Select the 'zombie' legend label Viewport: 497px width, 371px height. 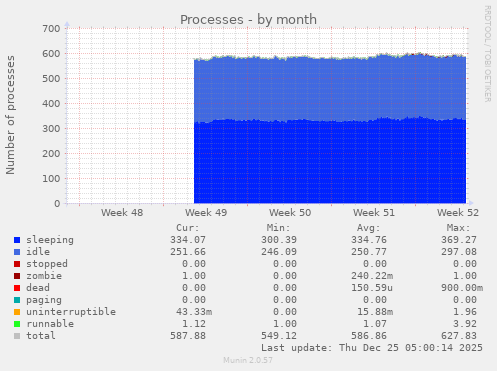click(x=44, y=276)
